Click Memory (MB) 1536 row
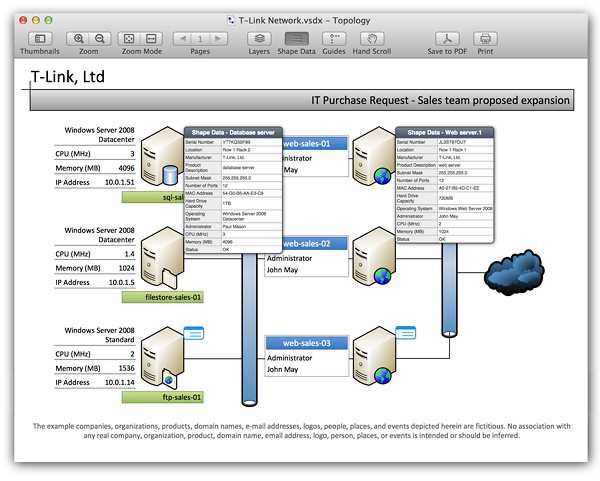Image resolution: width=600 pixels, height=481 pixels. click(95, 368)
